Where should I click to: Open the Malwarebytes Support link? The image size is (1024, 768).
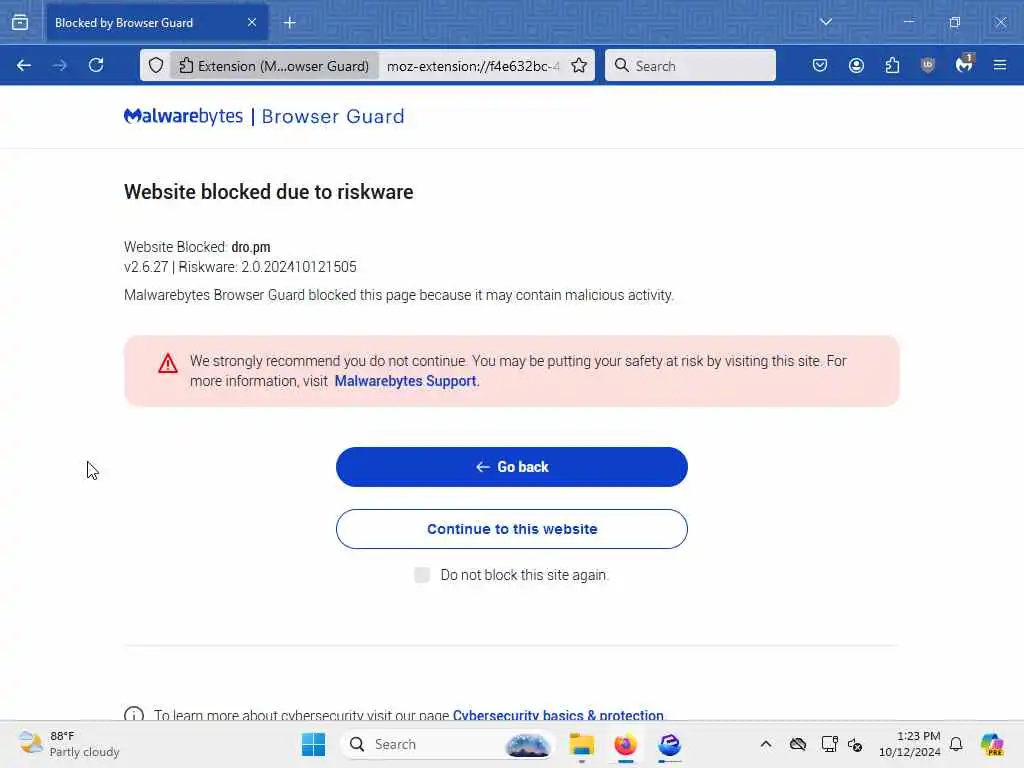click(x=406, y=381)
